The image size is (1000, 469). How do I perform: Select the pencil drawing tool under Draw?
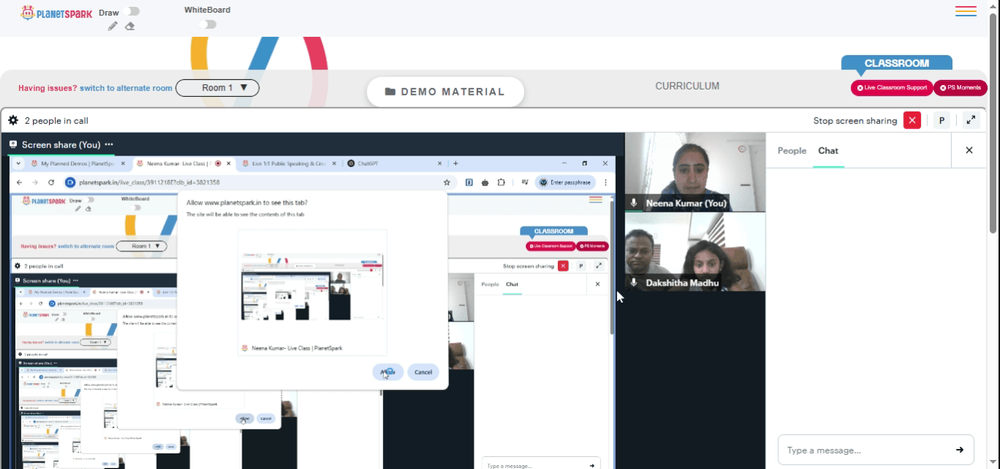pyautogui.click(x=113, y=26)
